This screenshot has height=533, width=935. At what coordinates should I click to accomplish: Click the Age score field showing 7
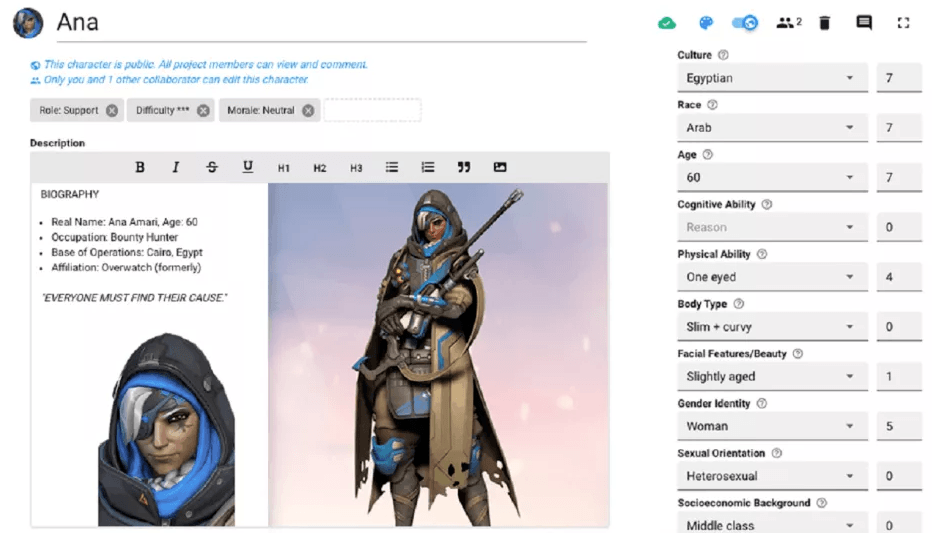[x=899, y=178]
